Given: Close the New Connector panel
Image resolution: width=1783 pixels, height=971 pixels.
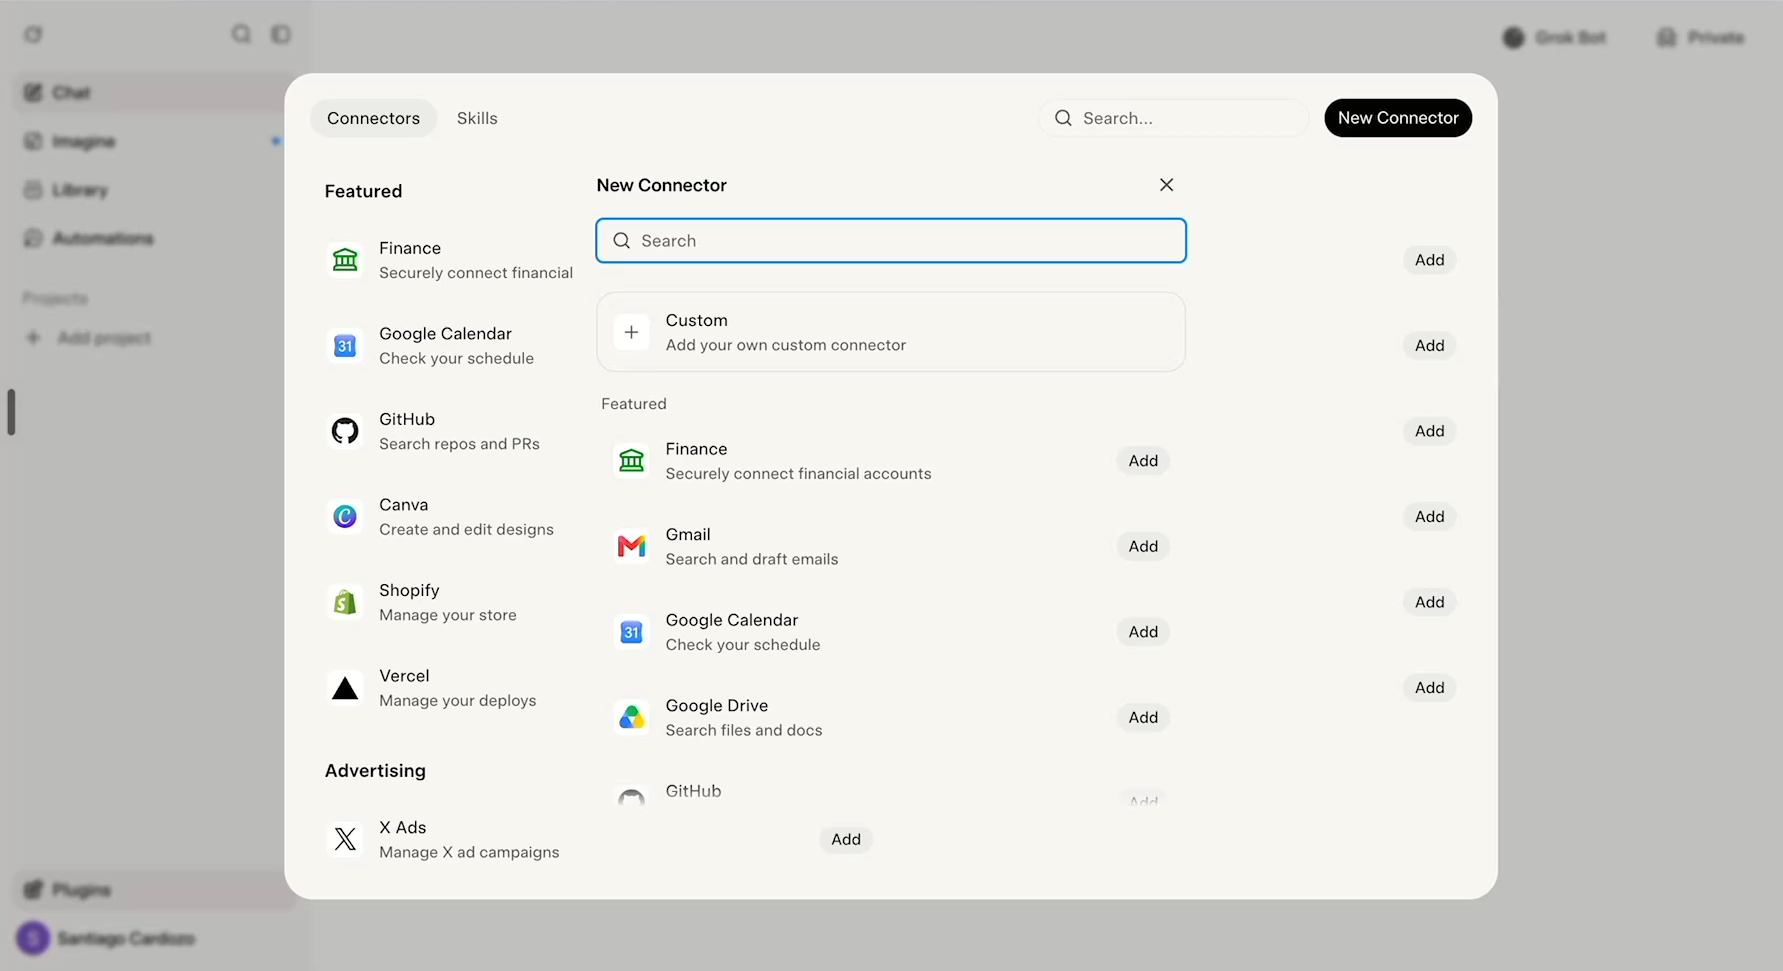Looking at the screenshot, I should point(1166,185).
